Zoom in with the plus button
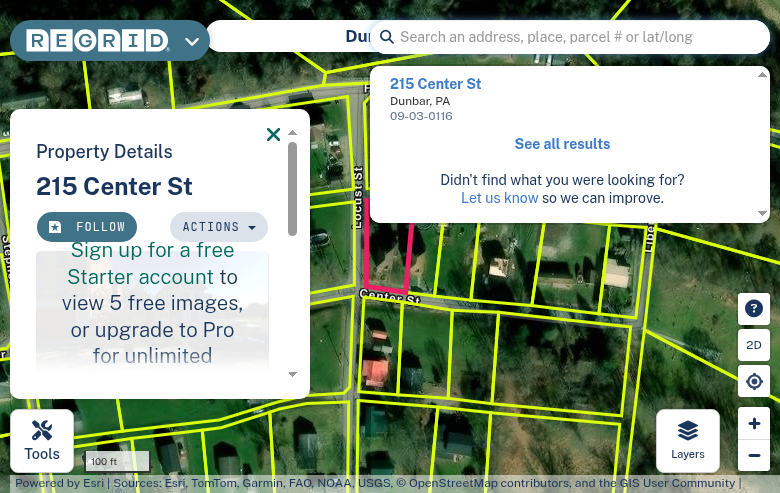780x493 pixels. tap(754, 423)
